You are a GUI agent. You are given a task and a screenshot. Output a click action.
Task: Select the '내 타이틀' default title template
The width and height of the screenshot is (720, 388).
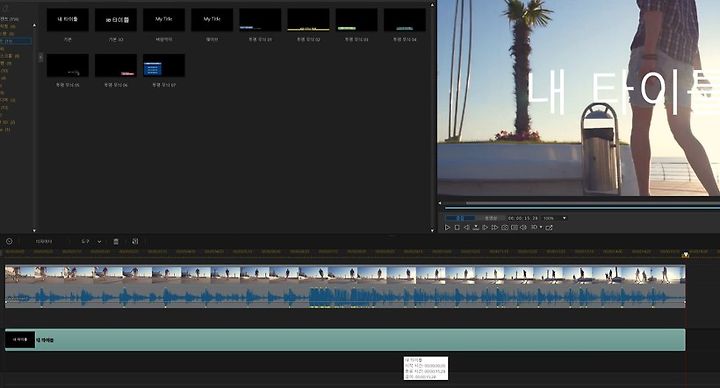coord(68,20)
